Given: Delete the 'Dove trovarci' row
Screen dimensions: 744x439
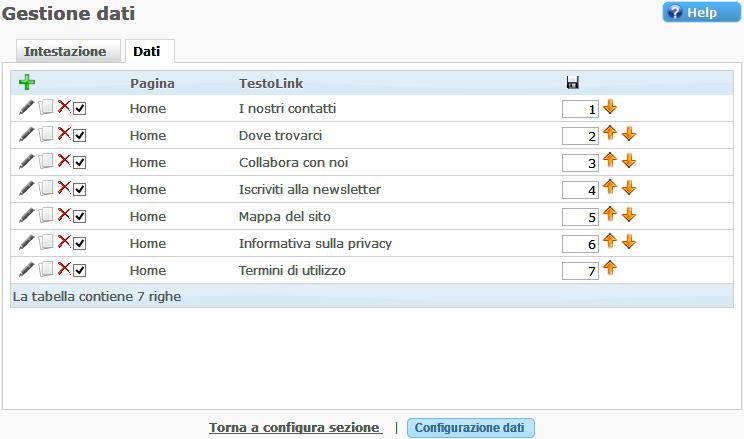Looking at the screenshot, I should point(63,134).
